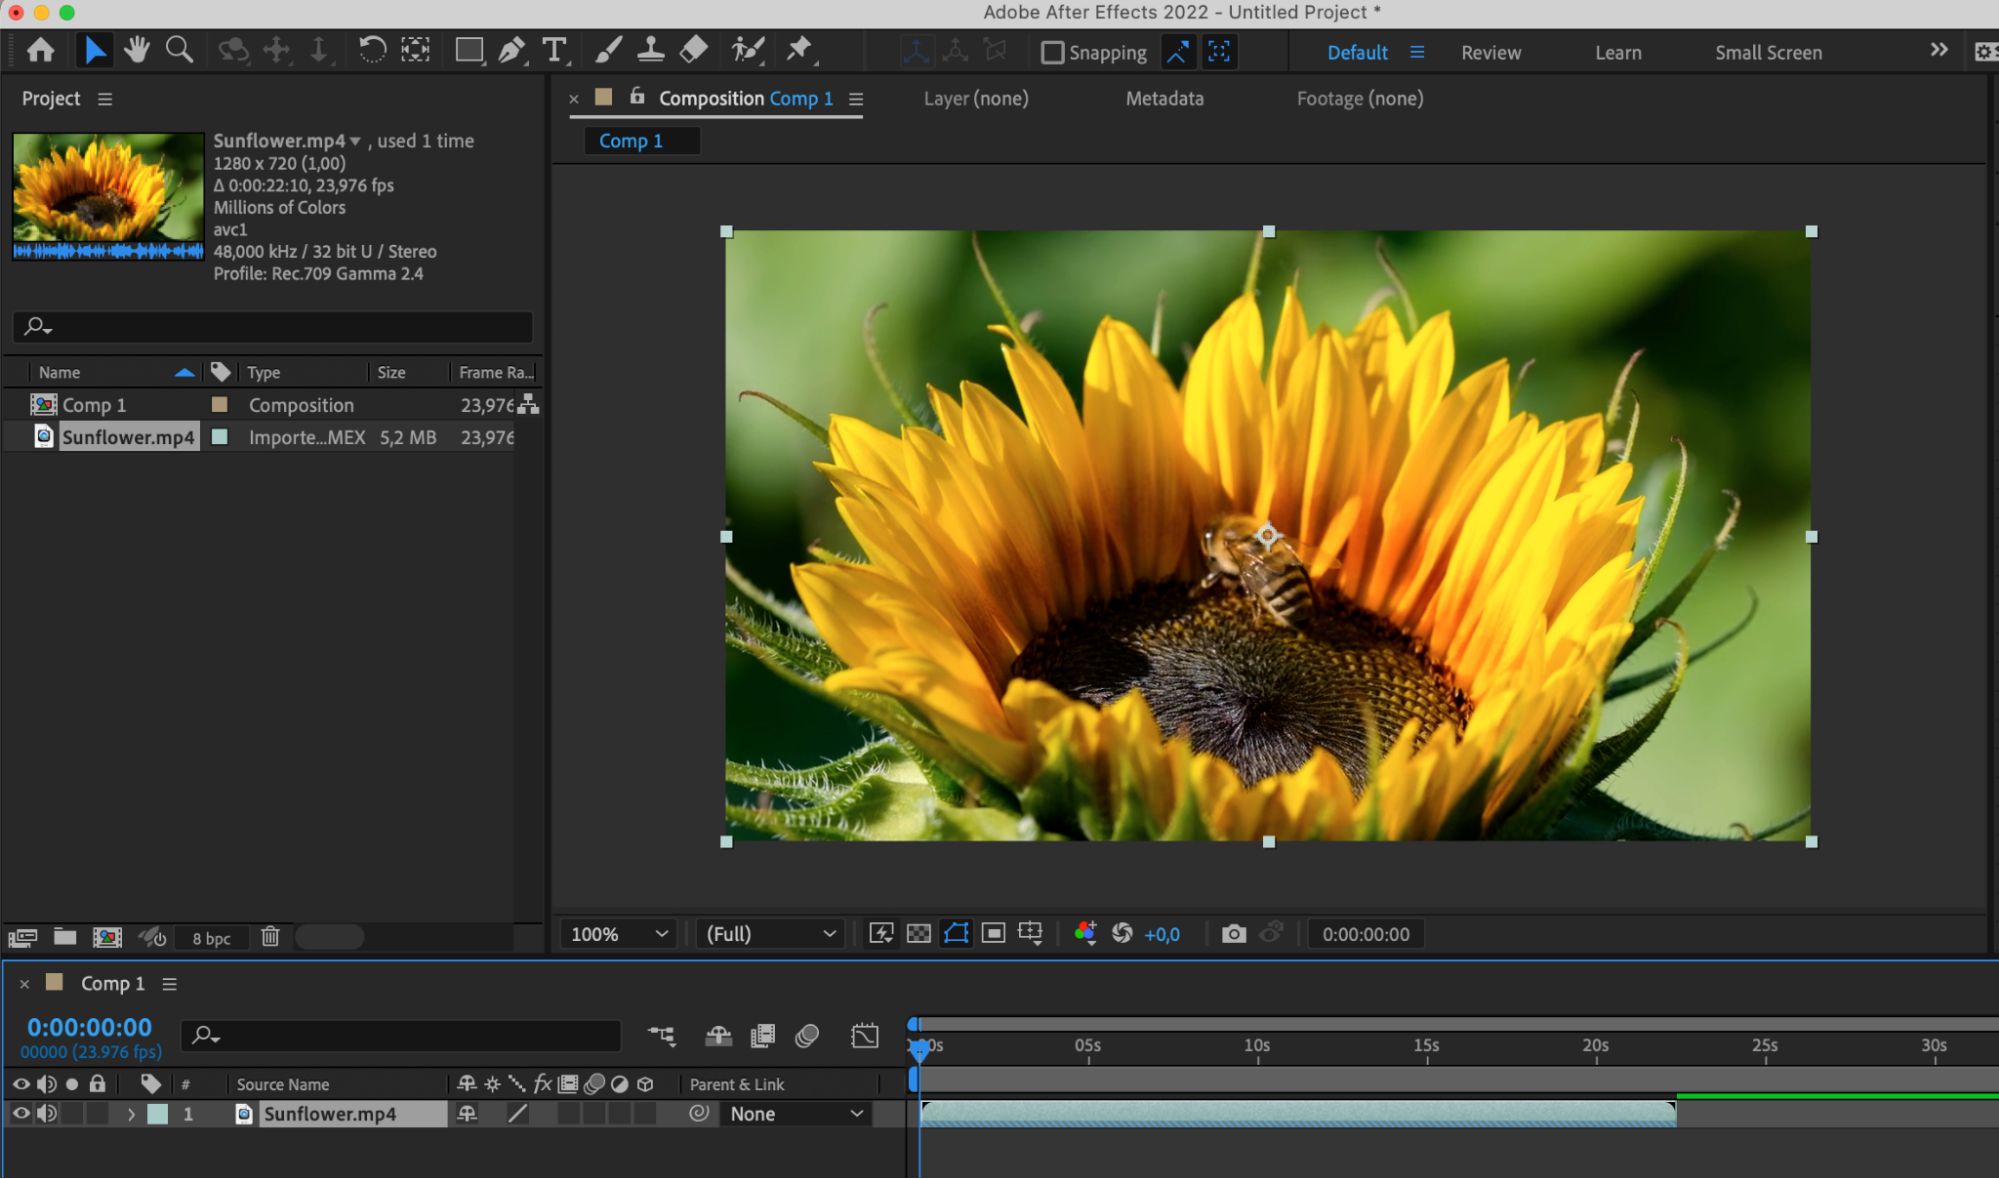Enable the Snapping checkbox
Screen dimensions: 1999x1179
[x=1052, y=52]
